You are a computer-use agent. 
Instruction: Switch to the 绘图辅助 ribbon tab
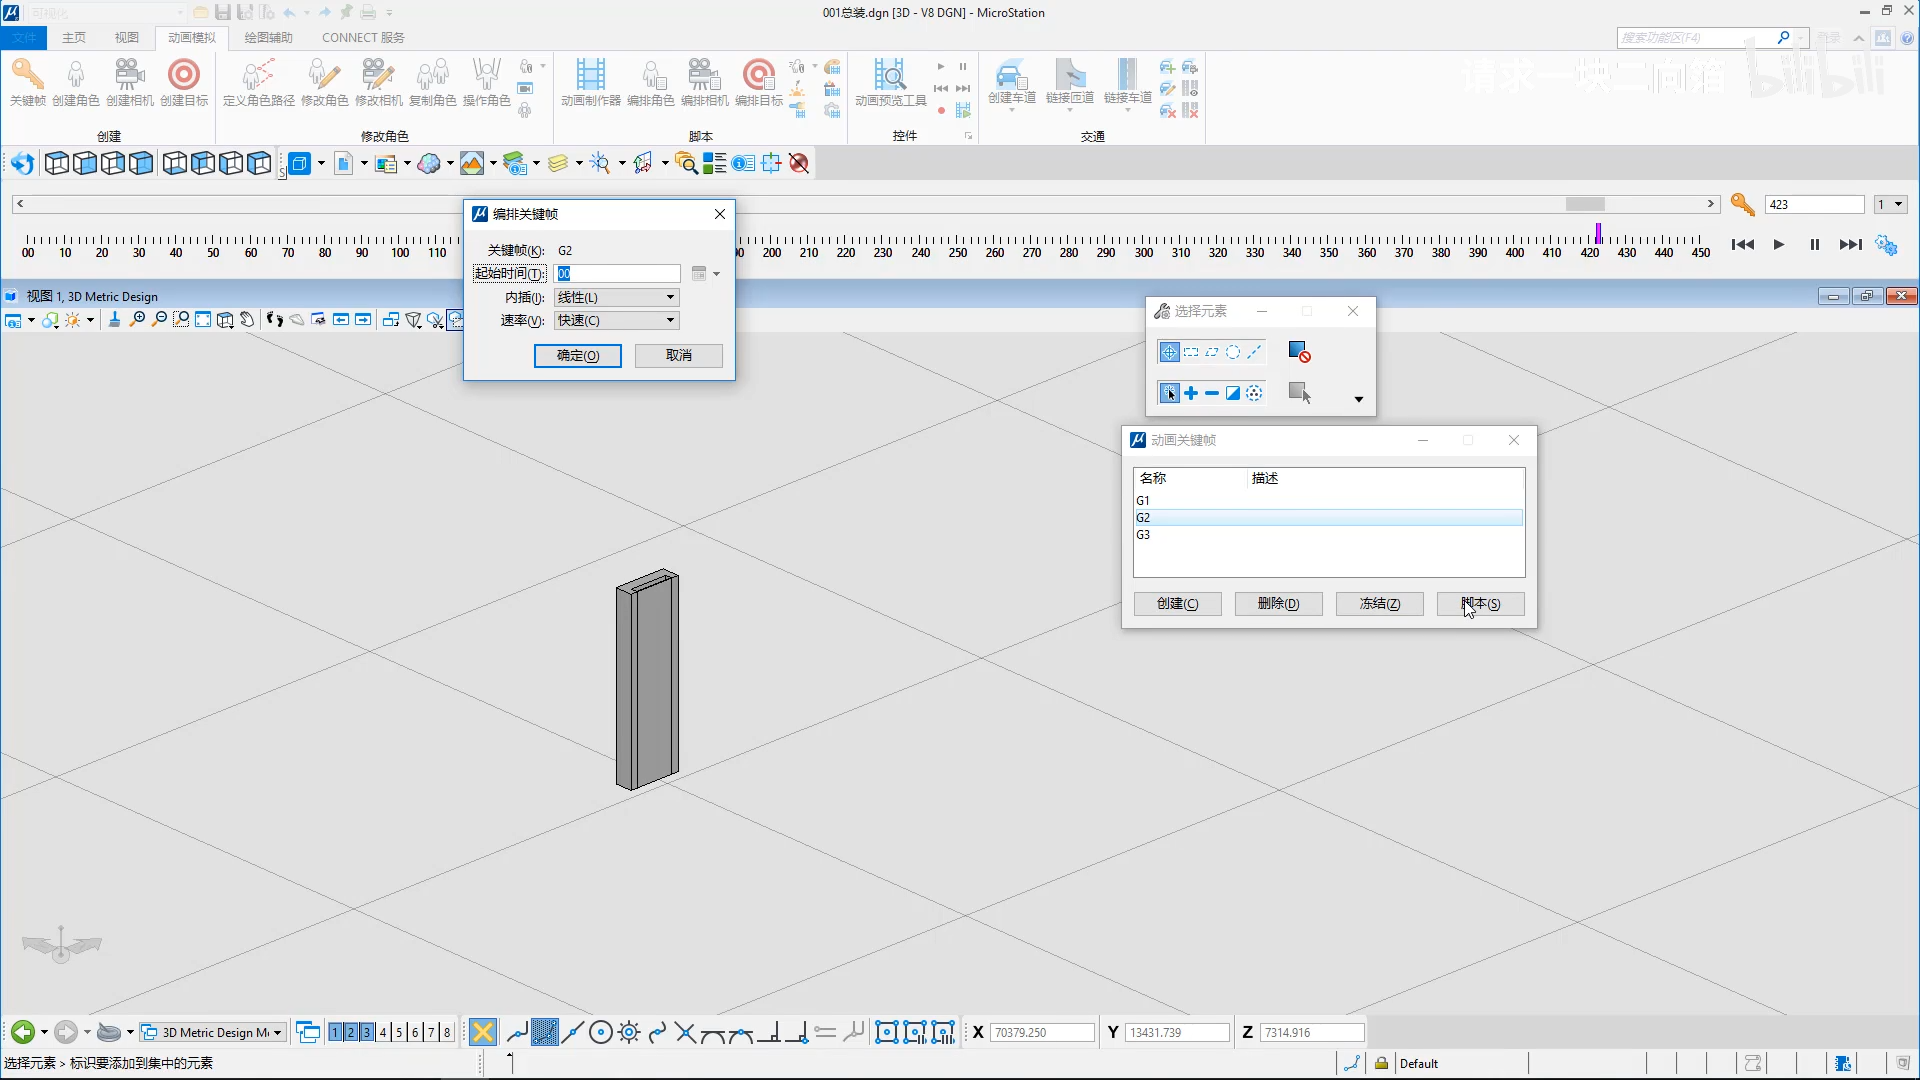click(268, 37)
